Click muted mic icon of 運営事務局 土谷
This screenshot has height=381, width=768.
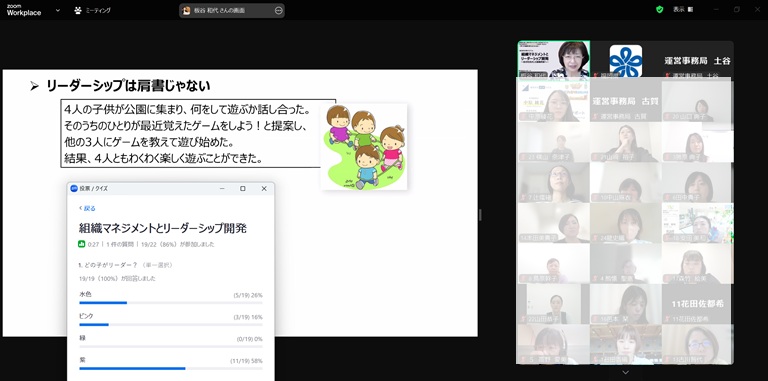coord(667,75)
